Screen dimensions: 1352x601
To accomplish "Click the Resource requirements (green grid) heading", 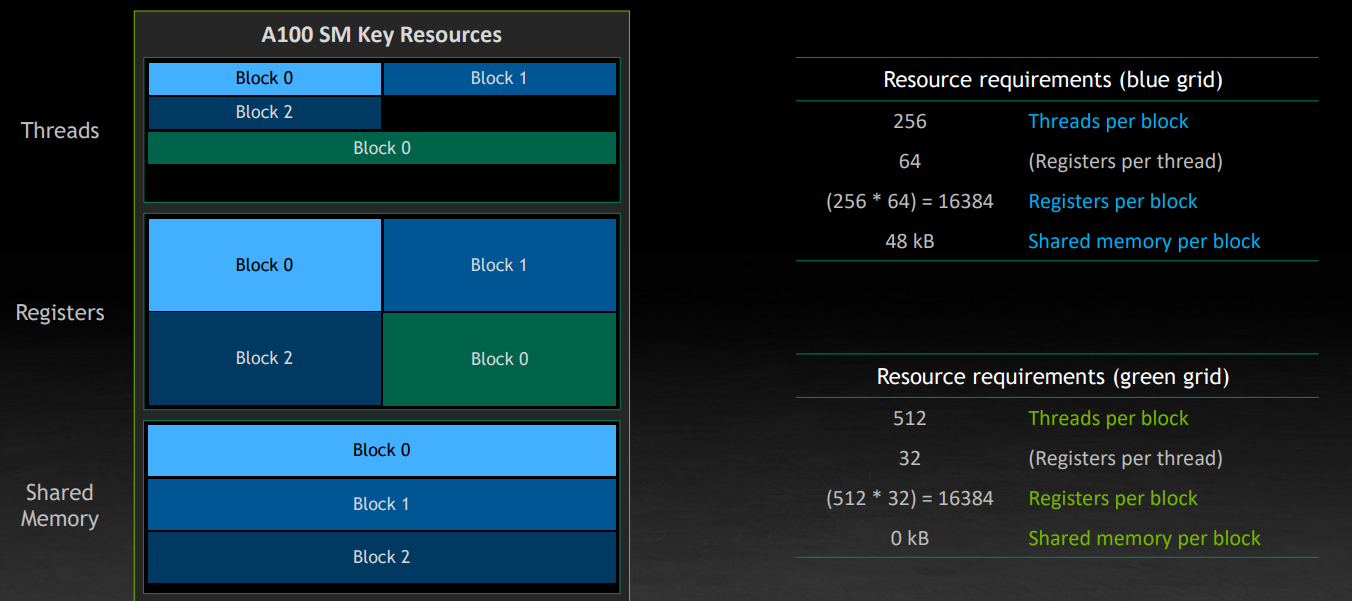I will [1053, 377].
